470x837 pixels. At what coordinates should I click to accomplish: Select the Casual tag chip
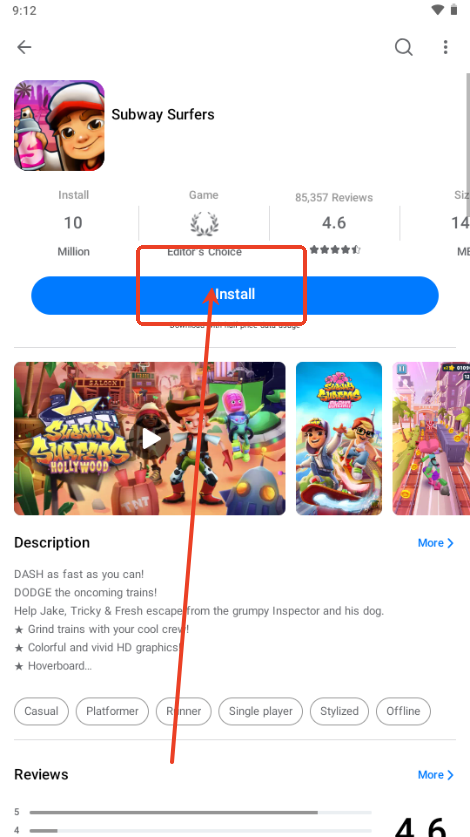41,711
